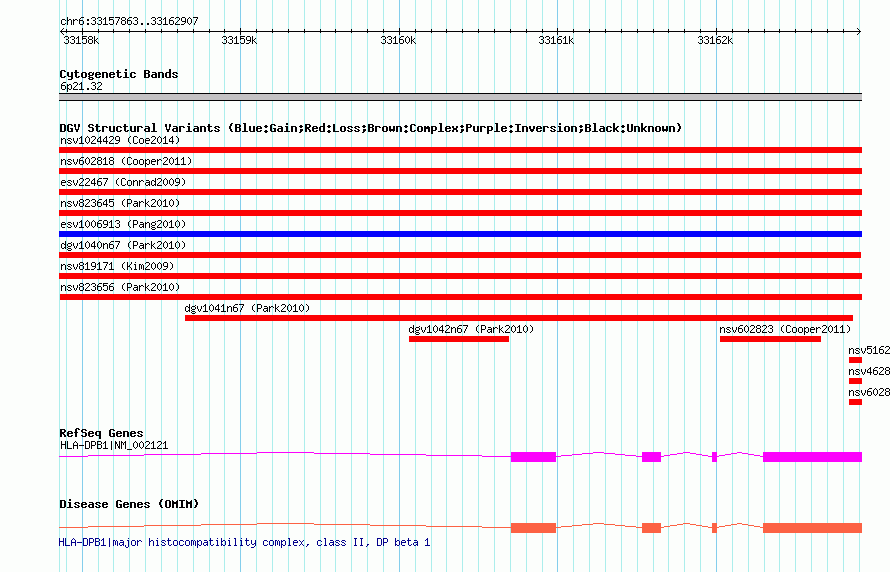
Task: Click the Disease Genes (OMIM) track title
Action: [x=129, y=504]
